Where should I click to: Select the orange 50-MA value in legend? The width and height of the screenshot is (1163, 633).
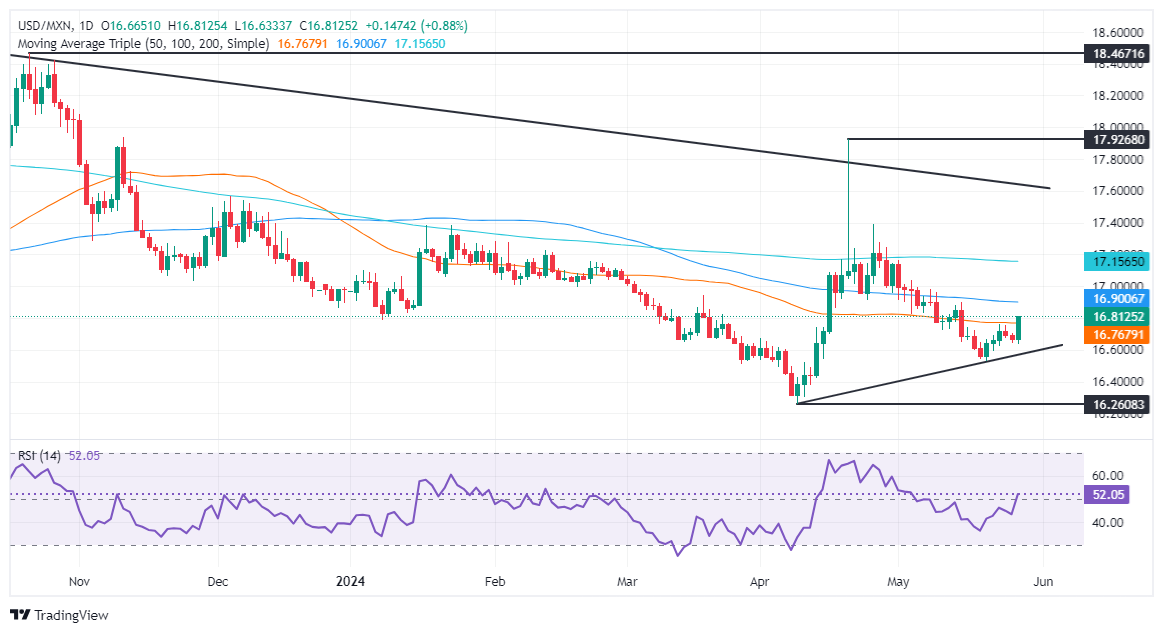coord(303,44)
